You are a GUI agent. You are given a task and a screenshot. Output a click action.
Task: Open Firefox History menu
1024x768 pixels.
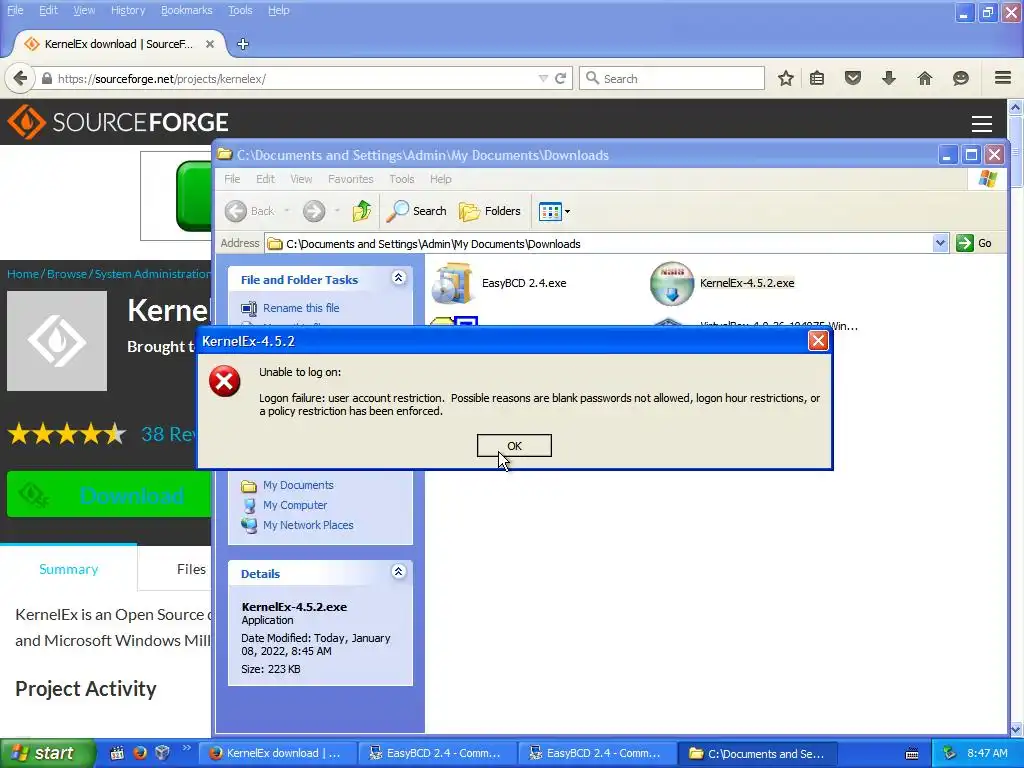click(x=128, y=10)
